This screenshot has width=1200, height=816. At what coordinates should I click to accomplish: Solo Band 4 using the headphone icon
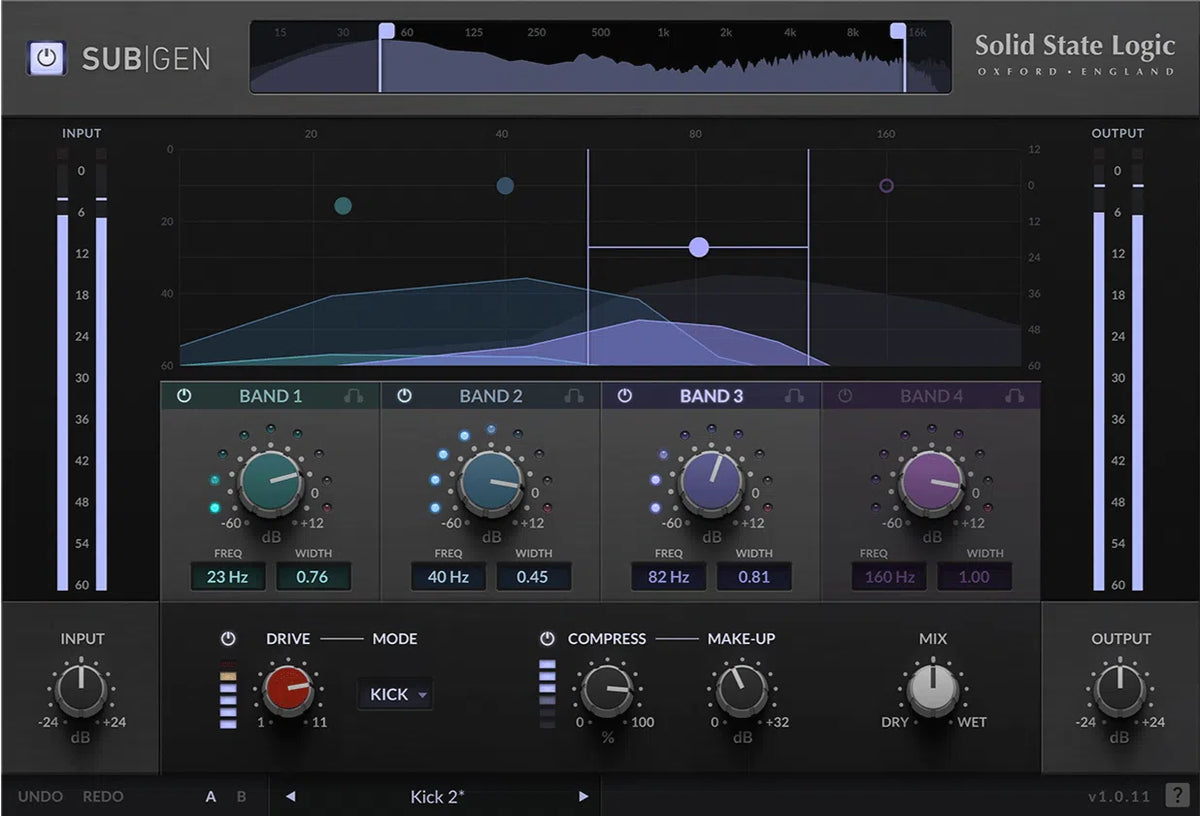click(1015, 396)
